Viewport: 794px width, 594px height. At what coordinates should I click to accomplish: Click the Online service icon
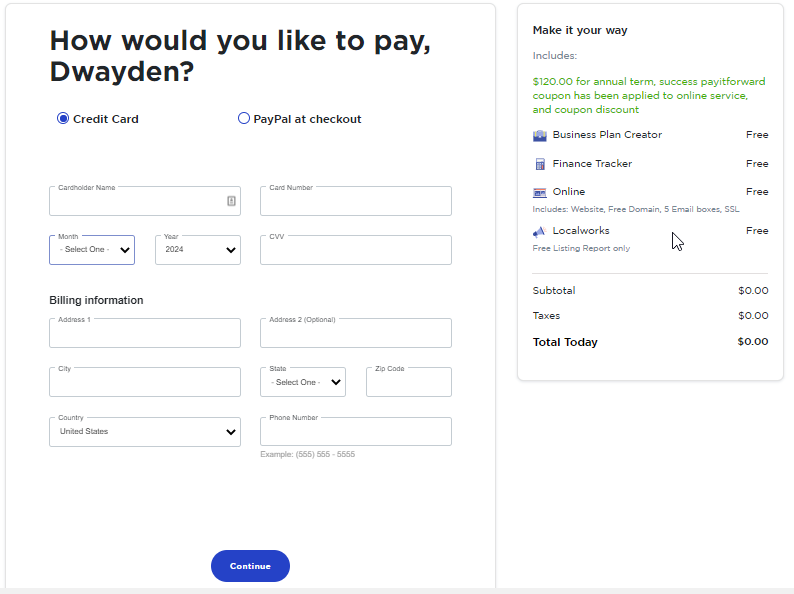tap(540, 192)
